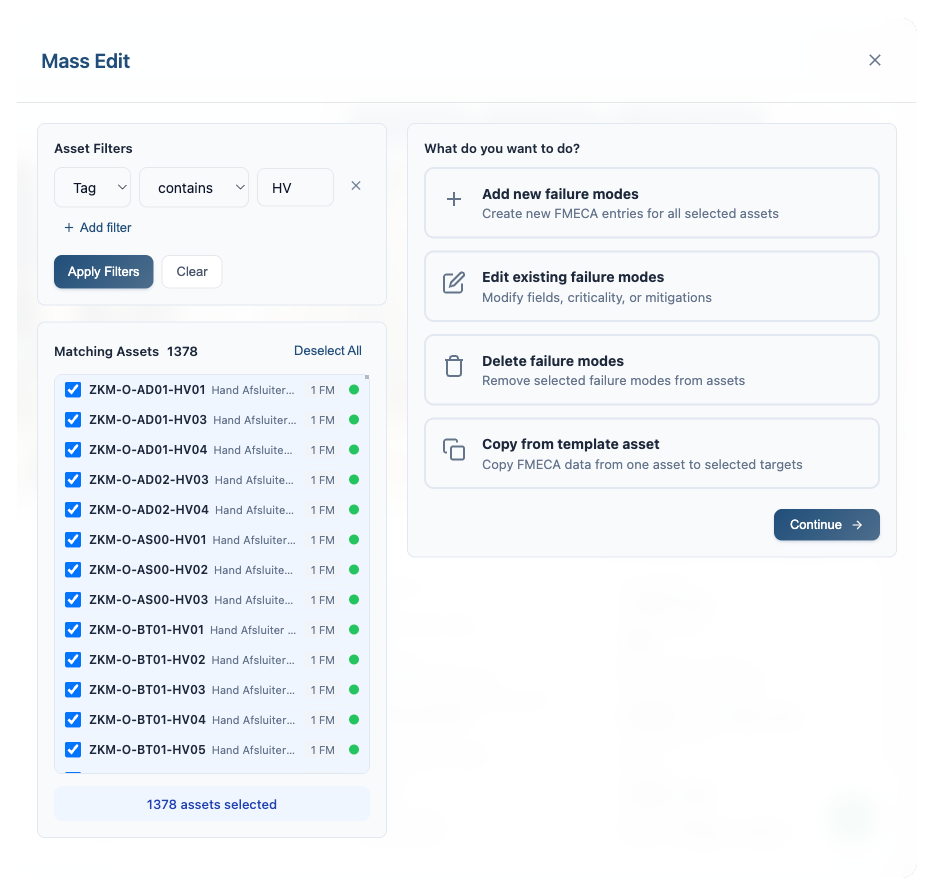Open the contains operator dropdown

tap(194, 187)
